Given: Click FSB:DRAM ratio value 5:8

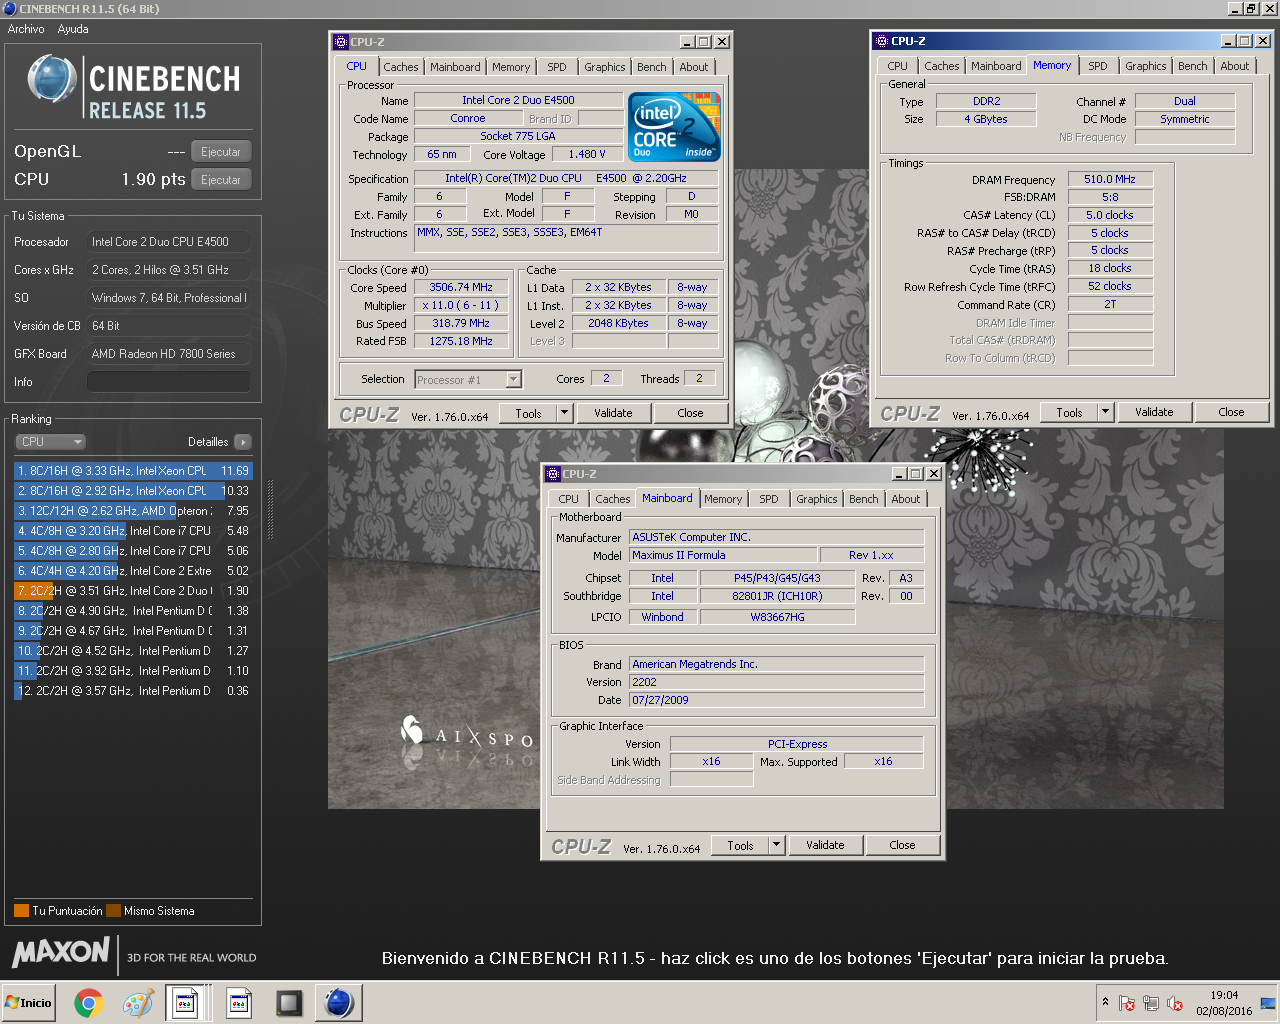Looking at the screenshot, I should (1110, 198).
